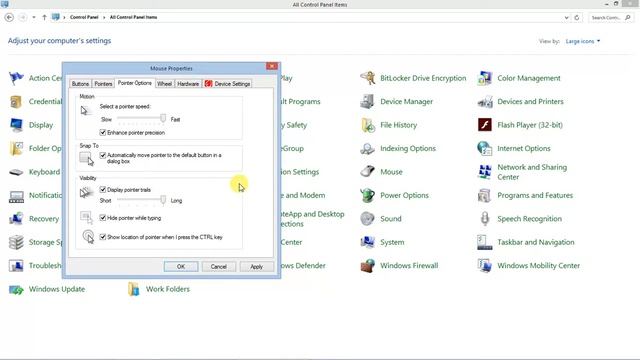Uncheck Automatically move pointer to default button
Image resolution: width=640 pixels, height=360 pixels.
click(103, 155)
